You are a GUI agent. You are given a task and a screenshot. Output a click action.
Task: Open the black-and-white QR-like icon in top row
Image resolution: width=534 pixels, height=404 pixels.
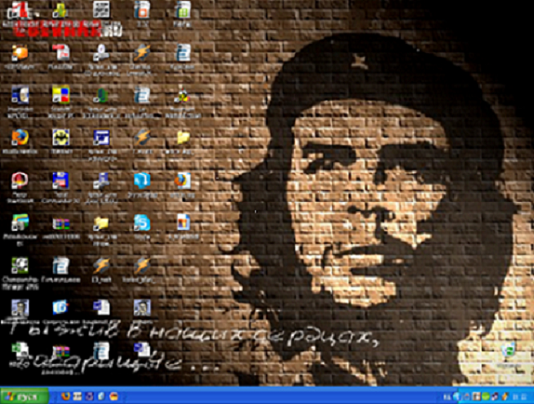point(101,10)
